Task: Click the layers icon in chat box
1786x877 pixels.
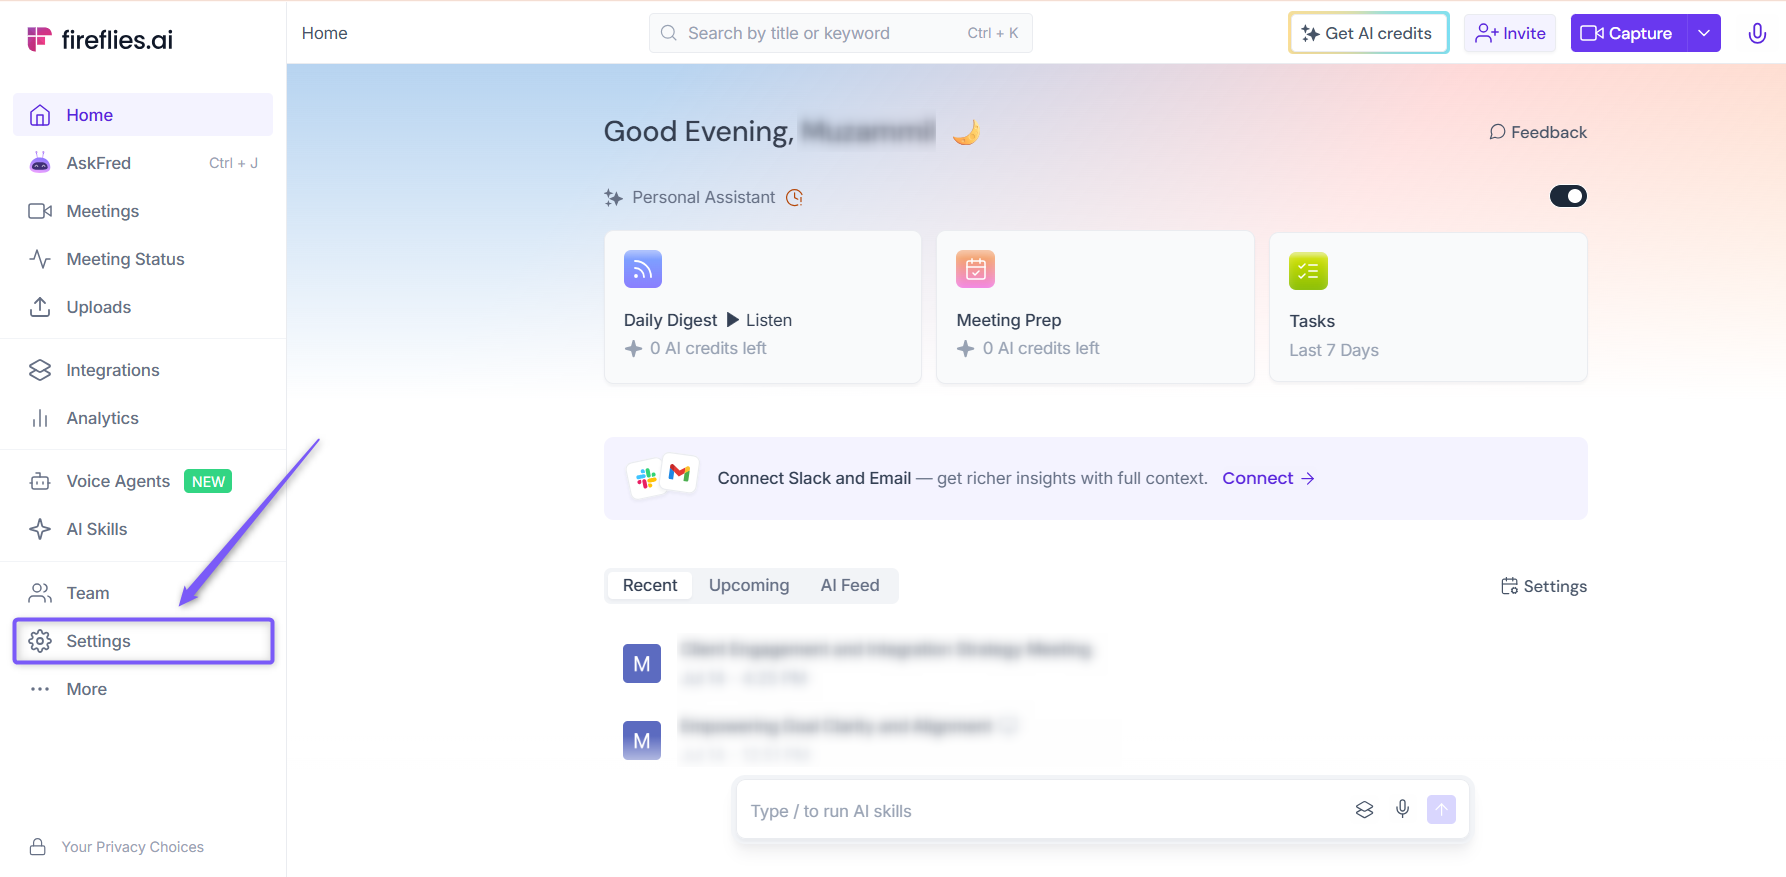Action: (x=1364, y=810)
